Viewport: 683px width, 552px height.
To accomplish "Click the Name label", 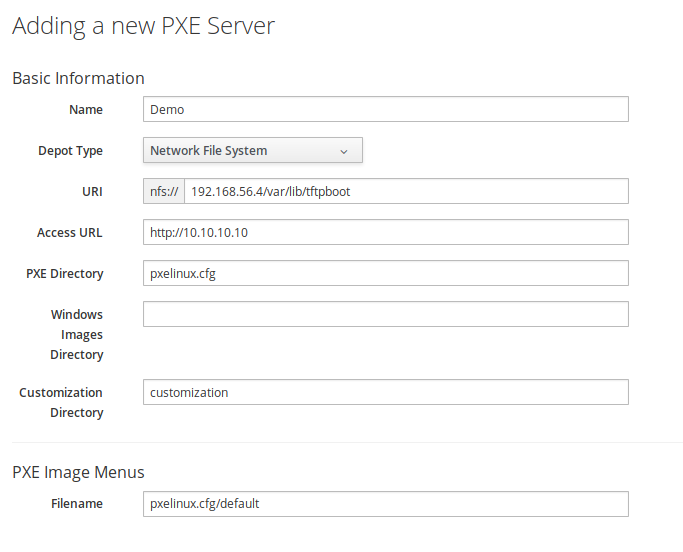I will [86, 109].
